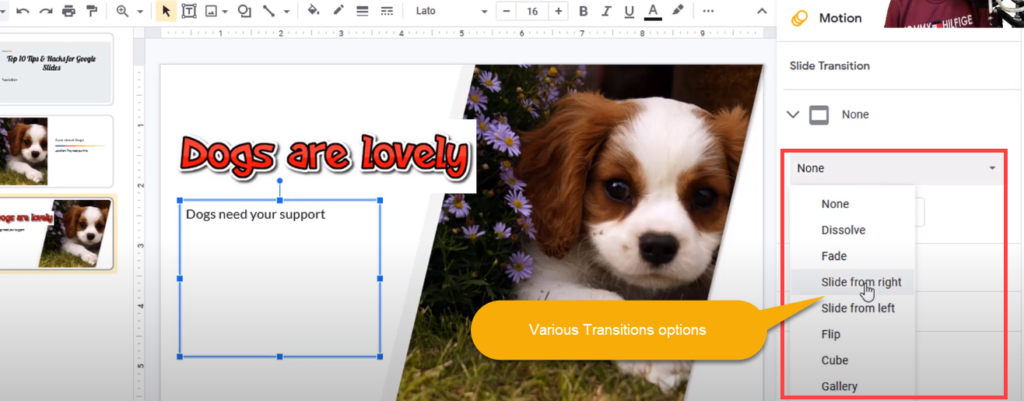This screenshot has width=1024, height=401.
Task: Click the text box rotation handle
Action: click(x=280, y=180)
